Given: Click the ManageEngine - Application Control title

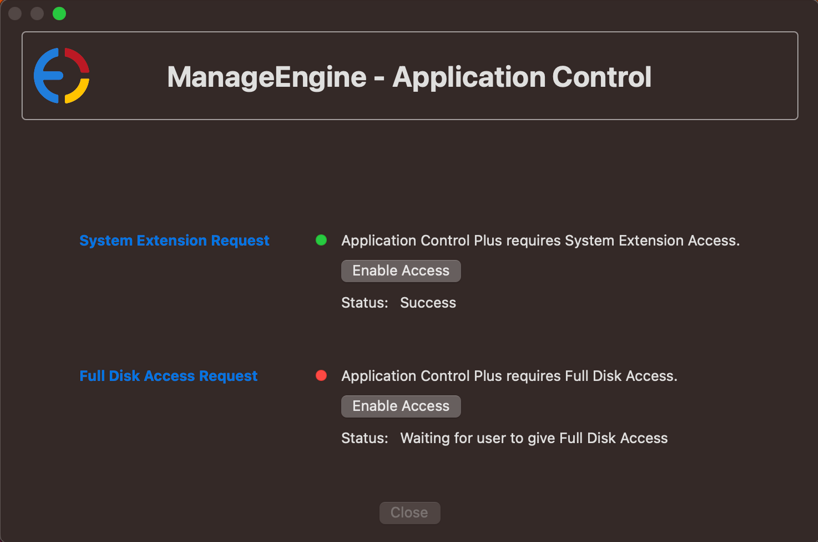Looking at the screenshot, I should click(409, 77).
